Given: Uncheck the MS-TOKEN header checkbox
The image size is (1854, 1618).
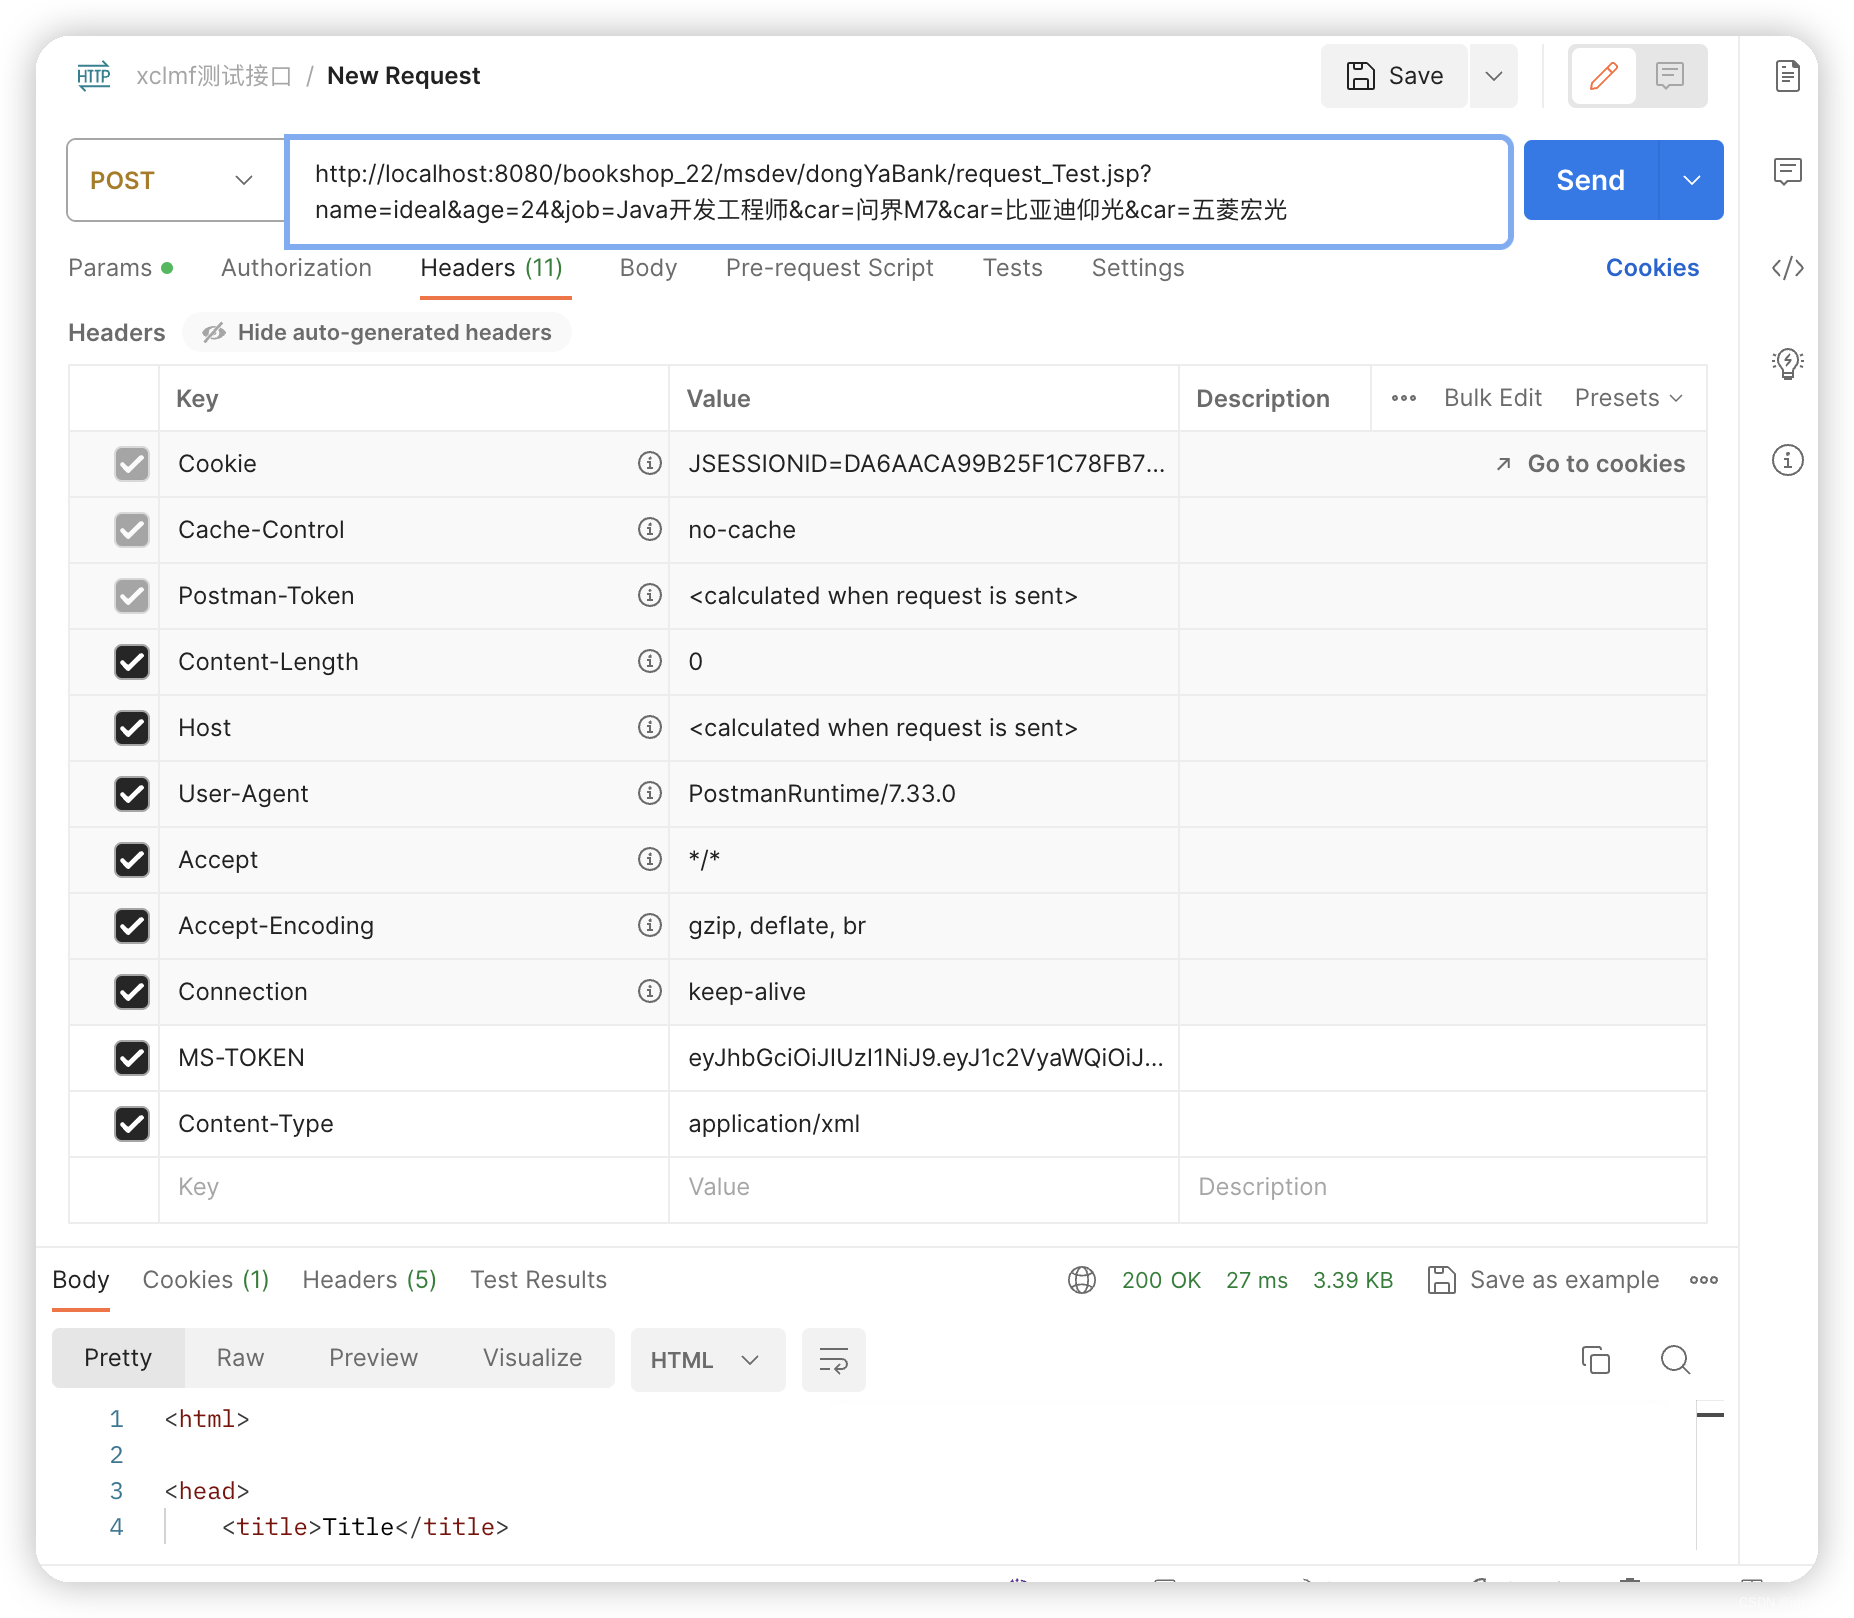Looking at the screenshot, I should (132, 1058).
